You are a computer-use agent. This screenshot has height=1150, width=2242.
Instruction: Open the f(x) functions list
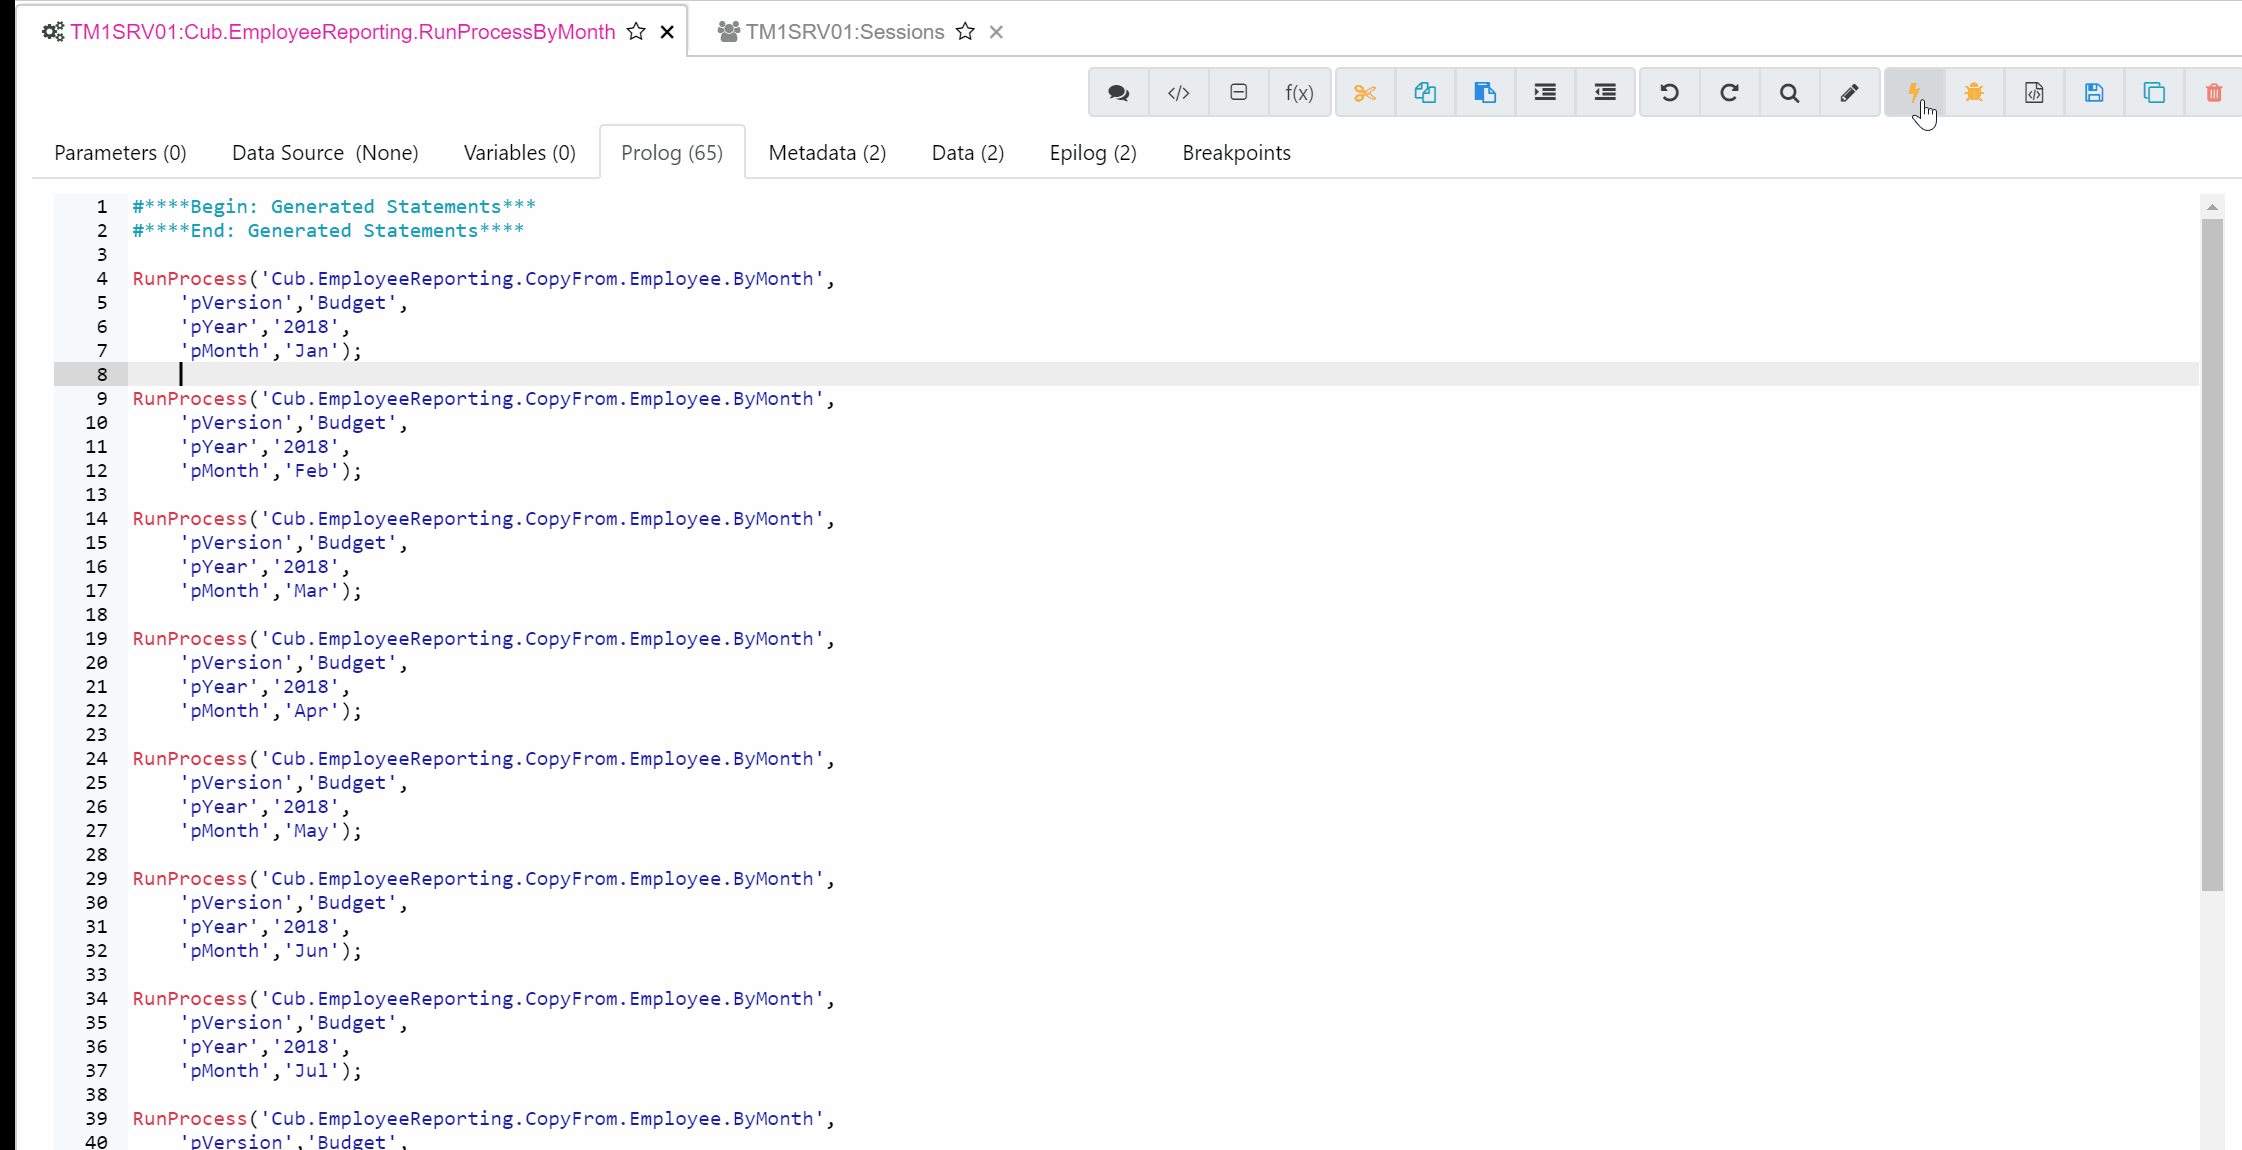click(1298, 93)
